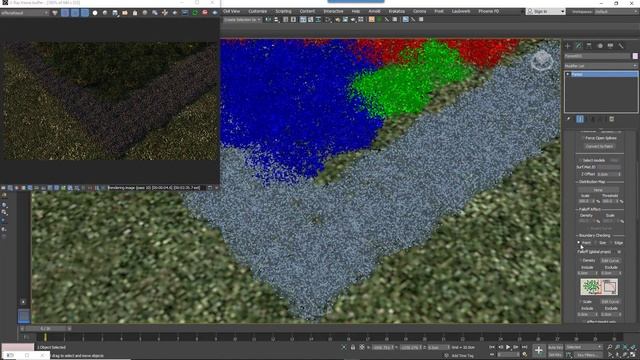
Task: Click the orange material editor icon in main toolbar
Action: (371, 19)
